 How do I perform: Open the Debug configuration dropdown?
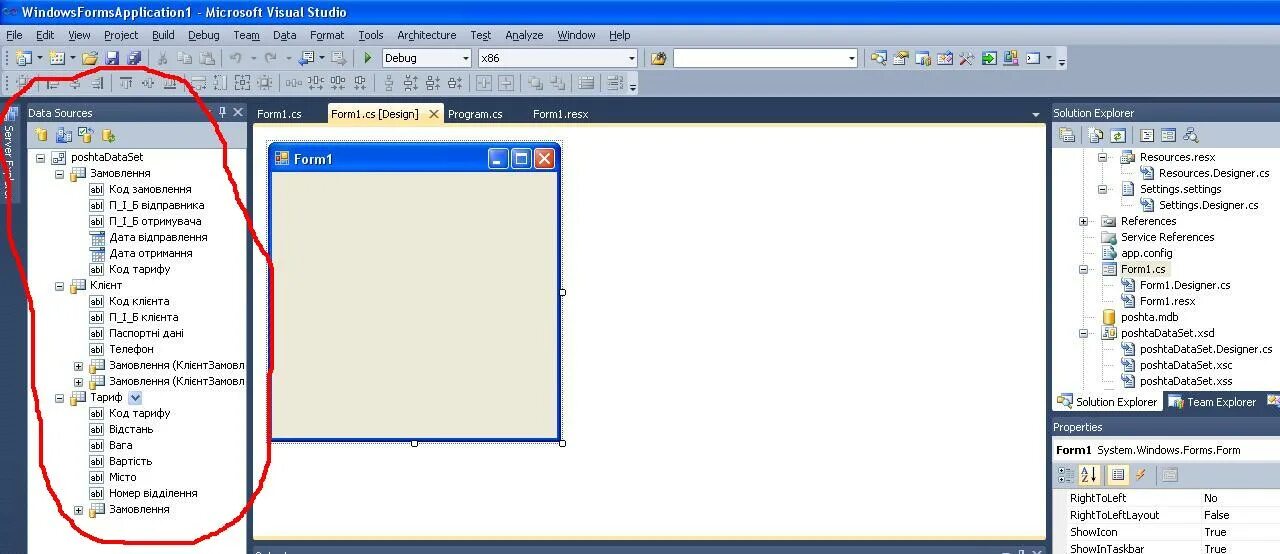click(465, 58)
